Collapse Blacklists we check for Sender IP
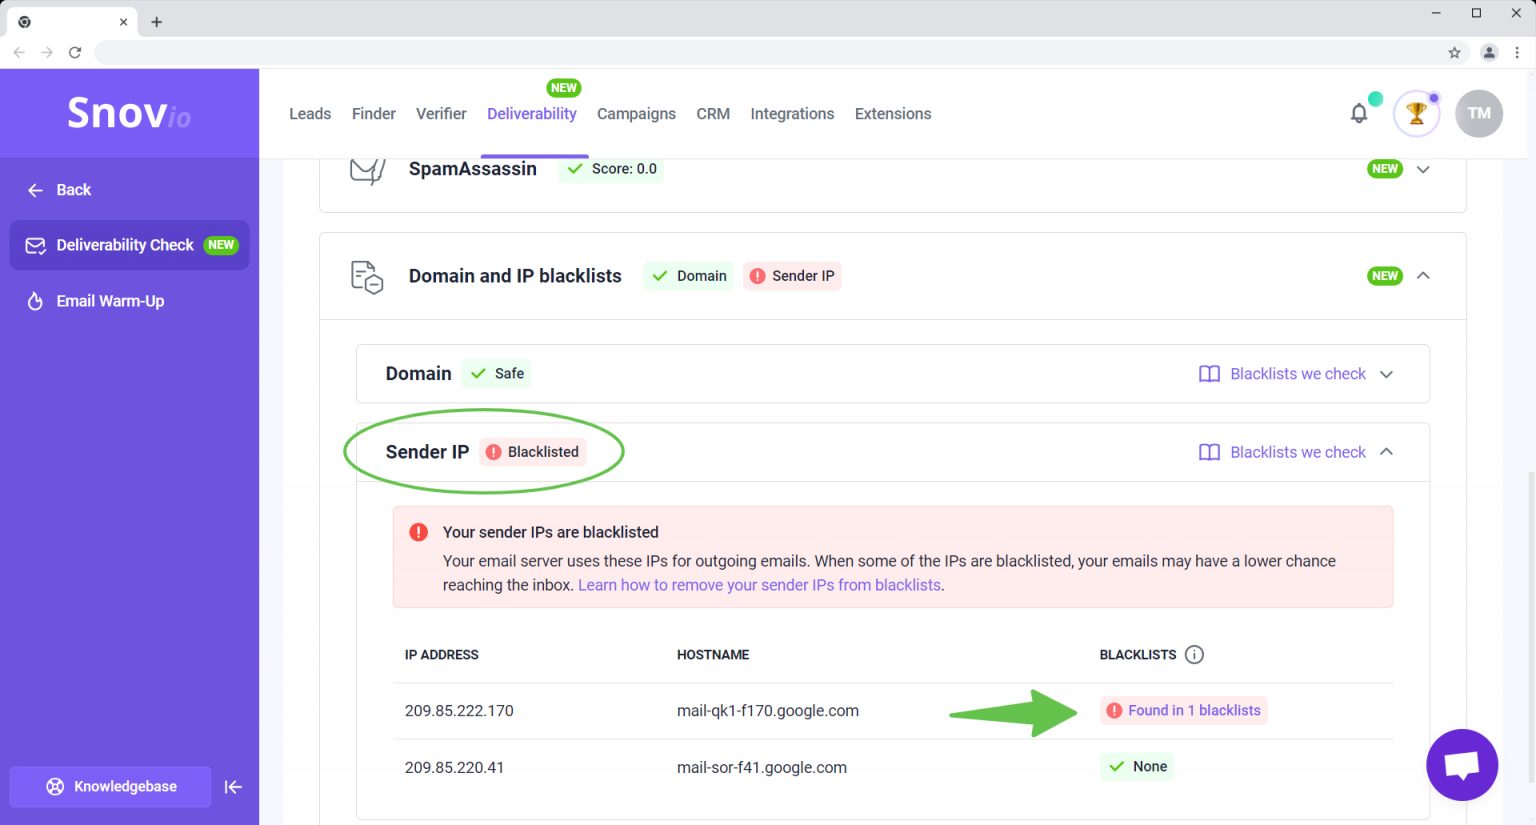Screen dimensions: 1536x825 pyautogui.click(x=1386, y=452)
